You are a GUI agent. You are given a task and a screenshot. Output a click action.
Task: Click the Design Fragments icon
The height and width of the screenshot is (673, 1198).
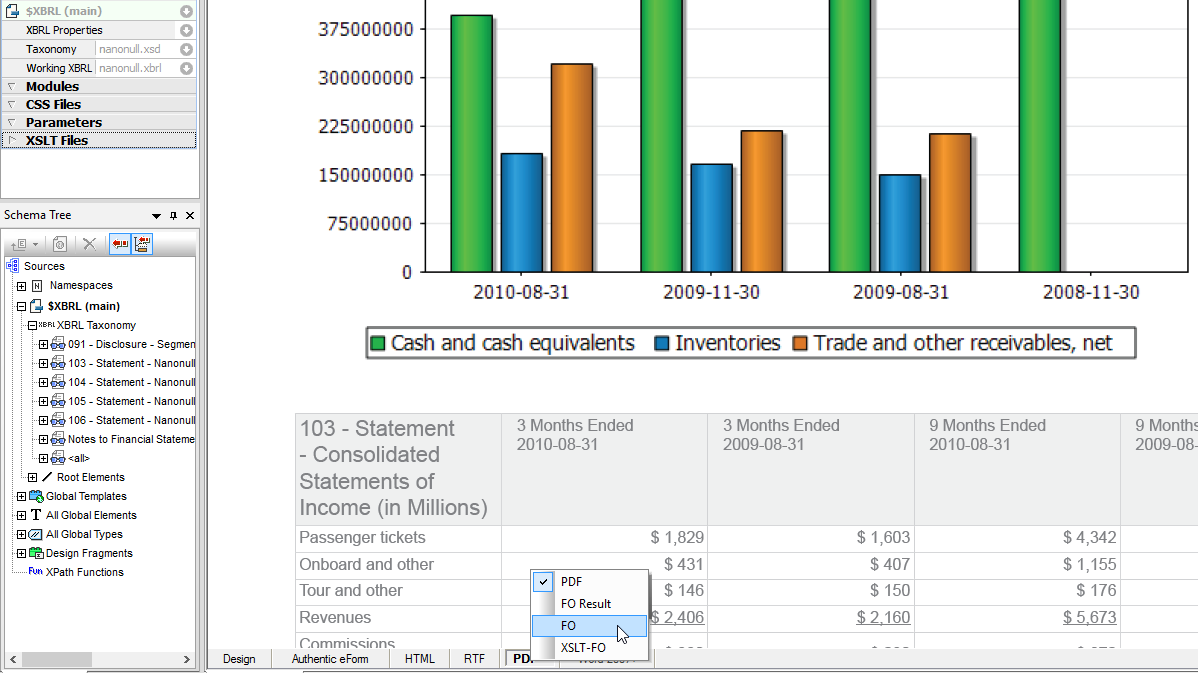[36, 553]
